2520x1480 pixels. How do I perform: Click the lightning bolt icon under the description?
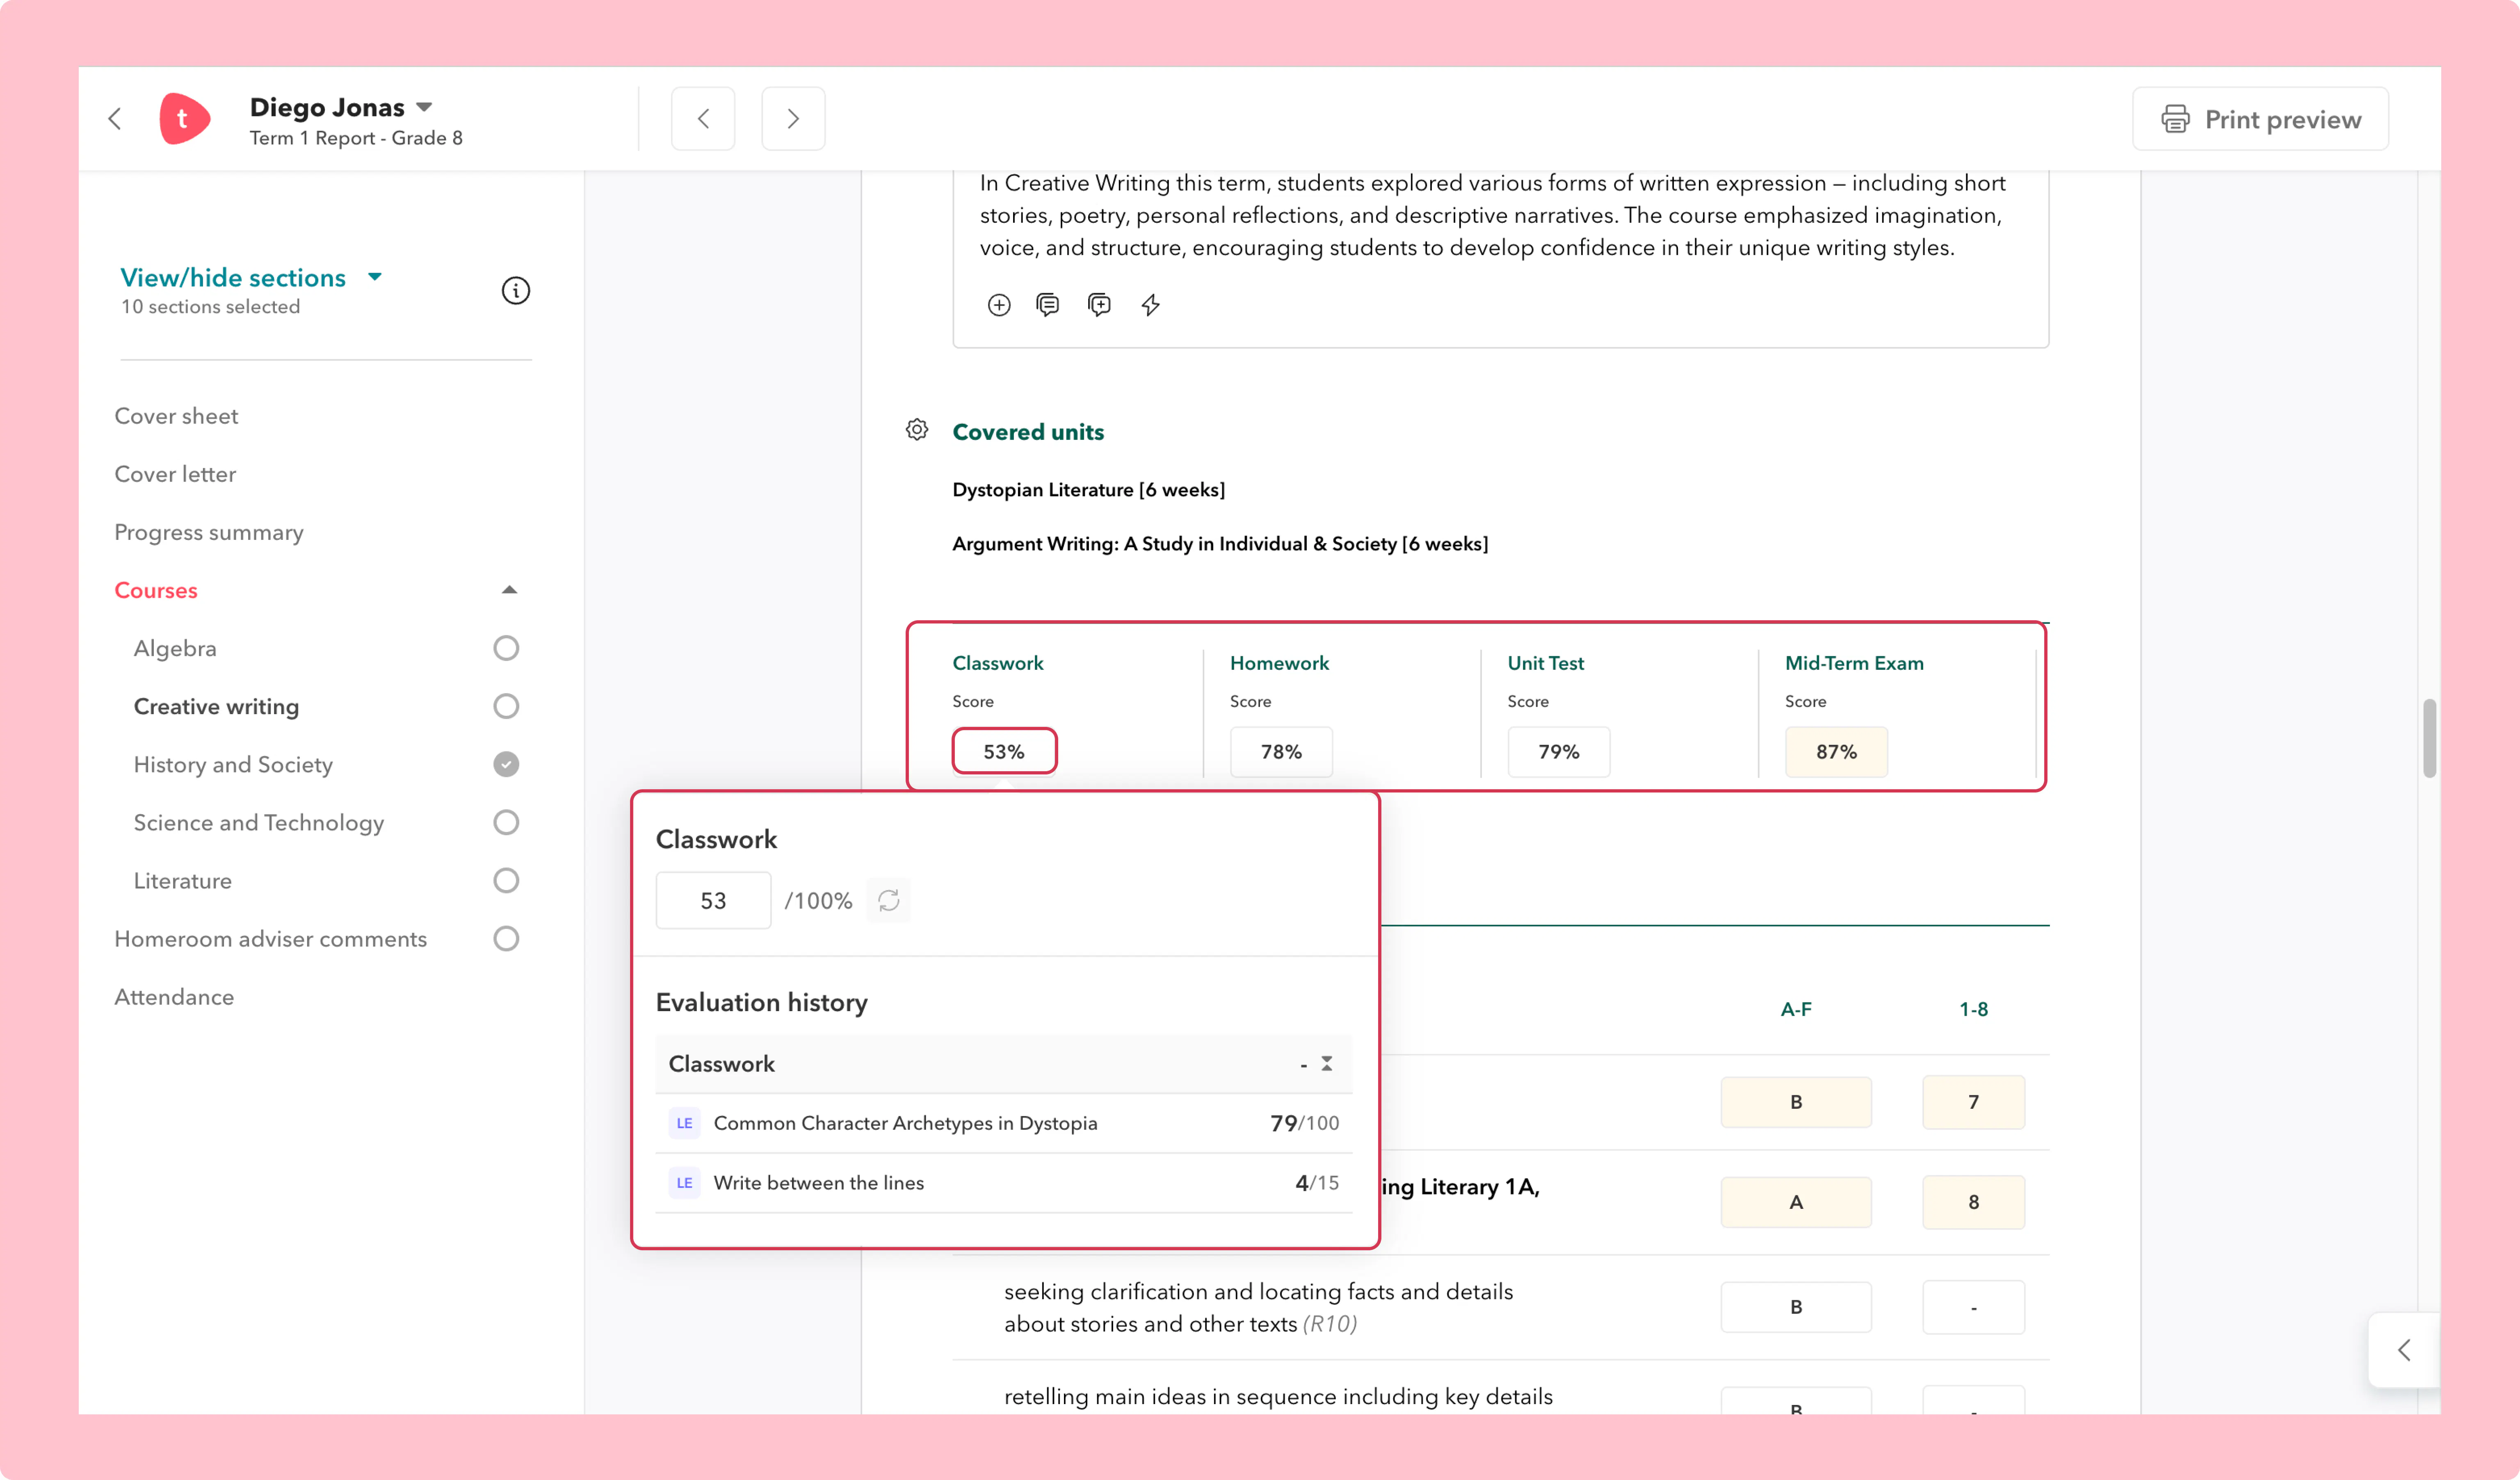(1150, 305)
